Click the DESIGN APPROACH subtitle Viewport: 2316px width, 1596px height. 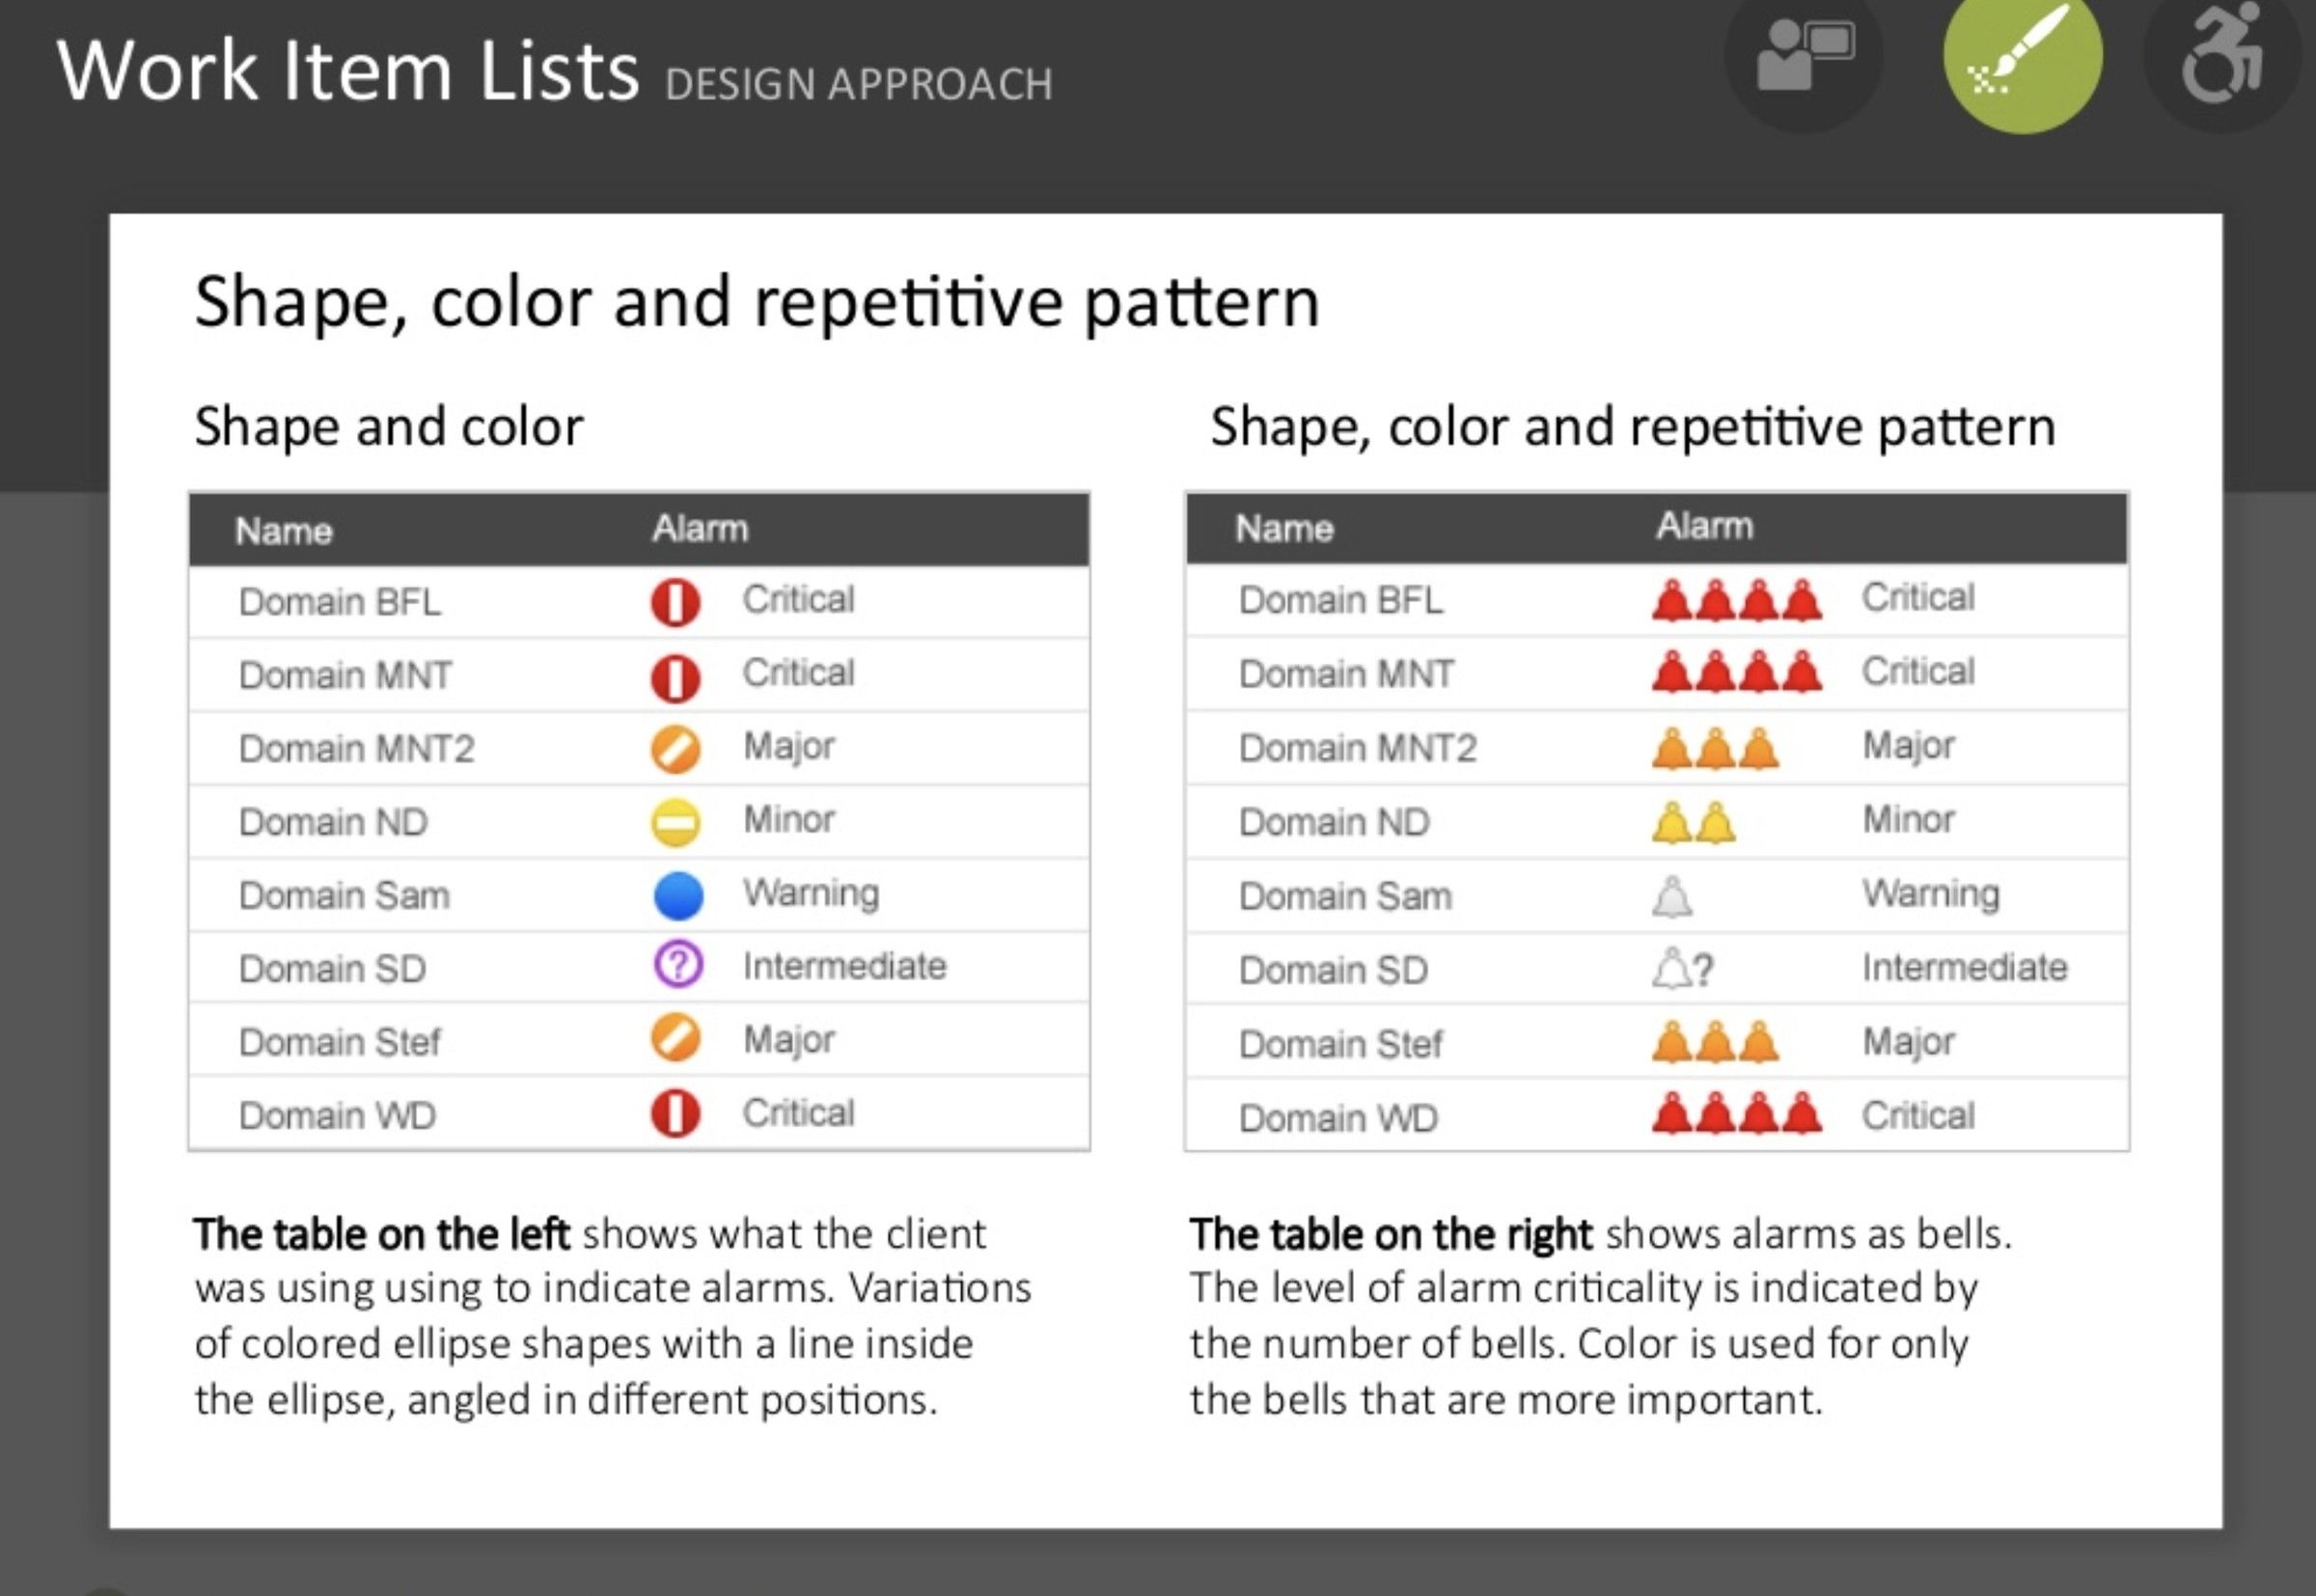859,85
